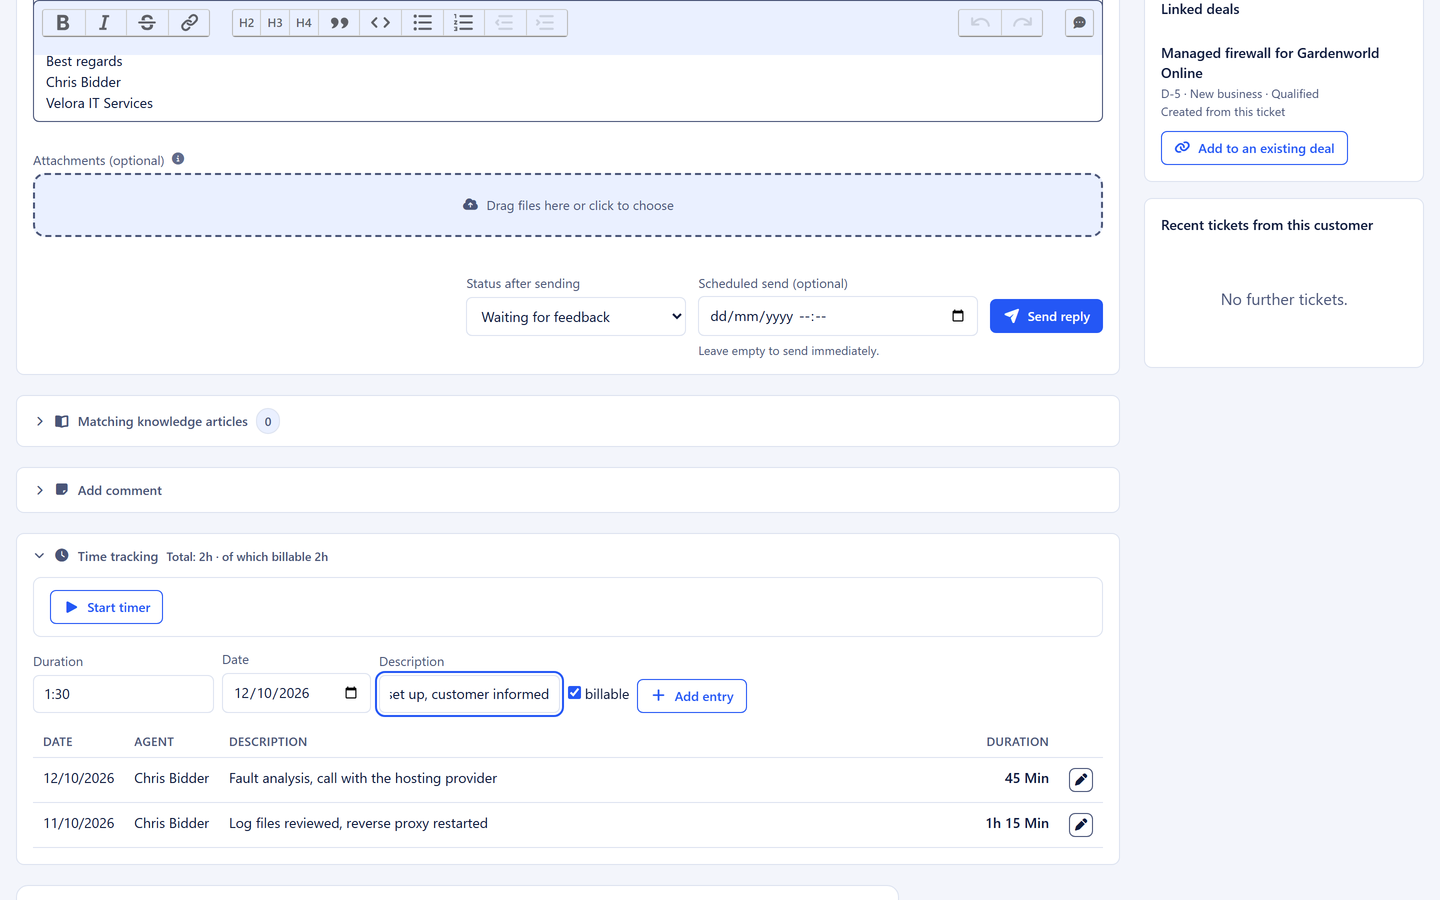Screen dimensions: 1440x900
Task: Click the DATE column header
Action: coord(58,742)
